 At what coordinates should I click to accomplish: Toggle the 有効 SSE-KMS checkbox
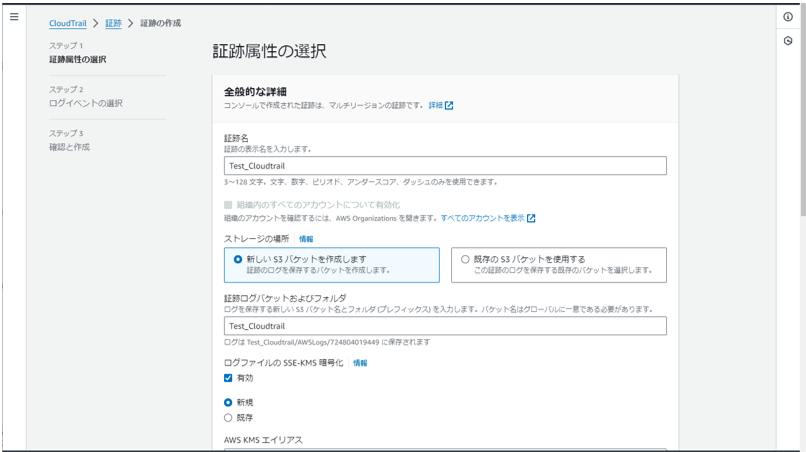coord(228,378)
